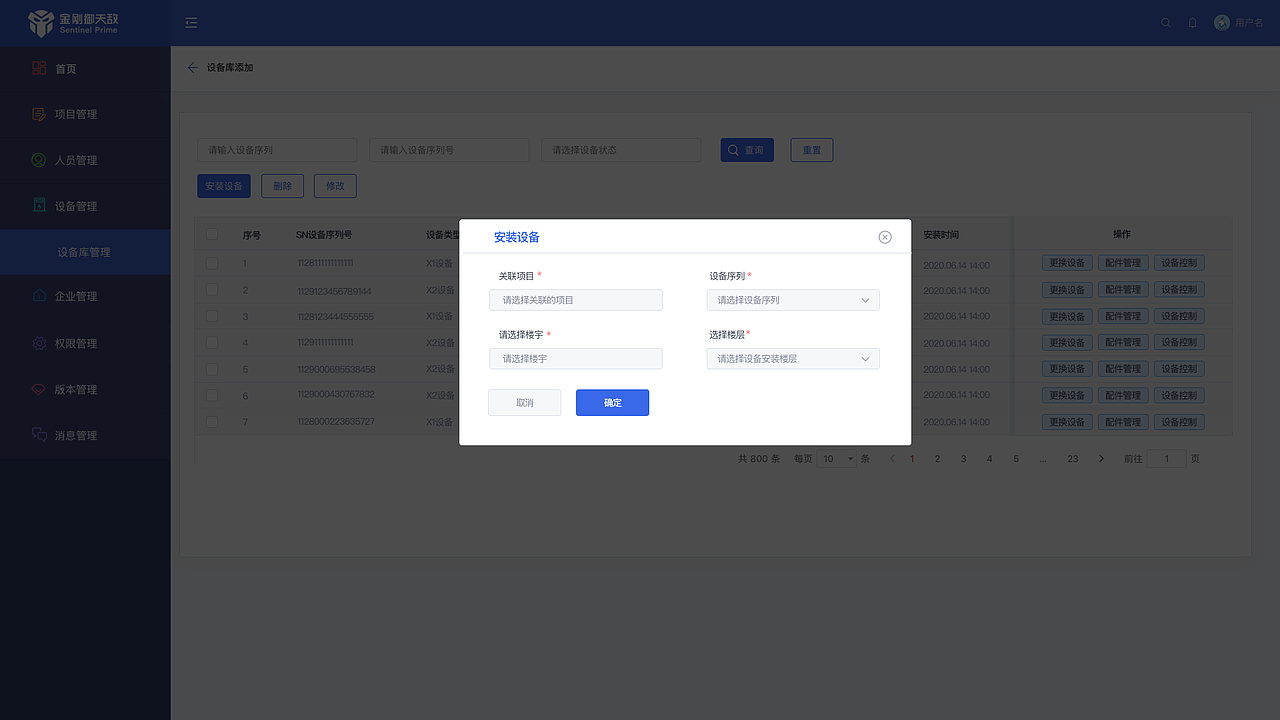Go to the next page arrow in pagination
The height and width of the screenshot is (720, 1280).
1101,459
